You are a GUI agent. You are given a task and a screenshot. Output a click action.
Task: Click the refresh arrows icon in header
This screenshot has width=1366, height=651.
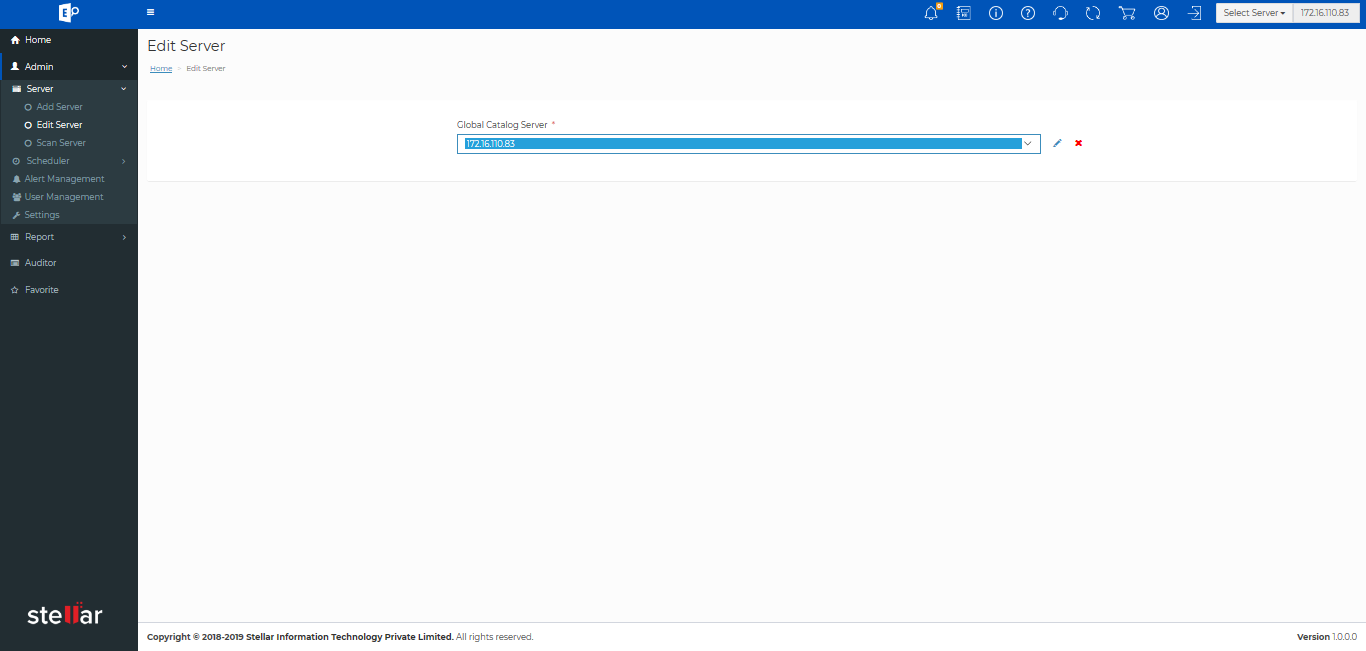1093,13
